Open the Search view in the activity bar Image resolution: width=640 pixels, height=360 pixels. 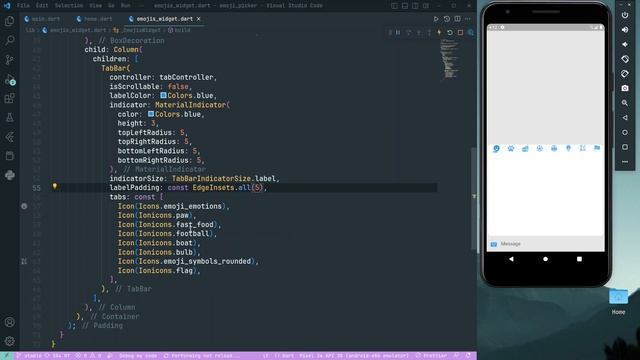9,40
